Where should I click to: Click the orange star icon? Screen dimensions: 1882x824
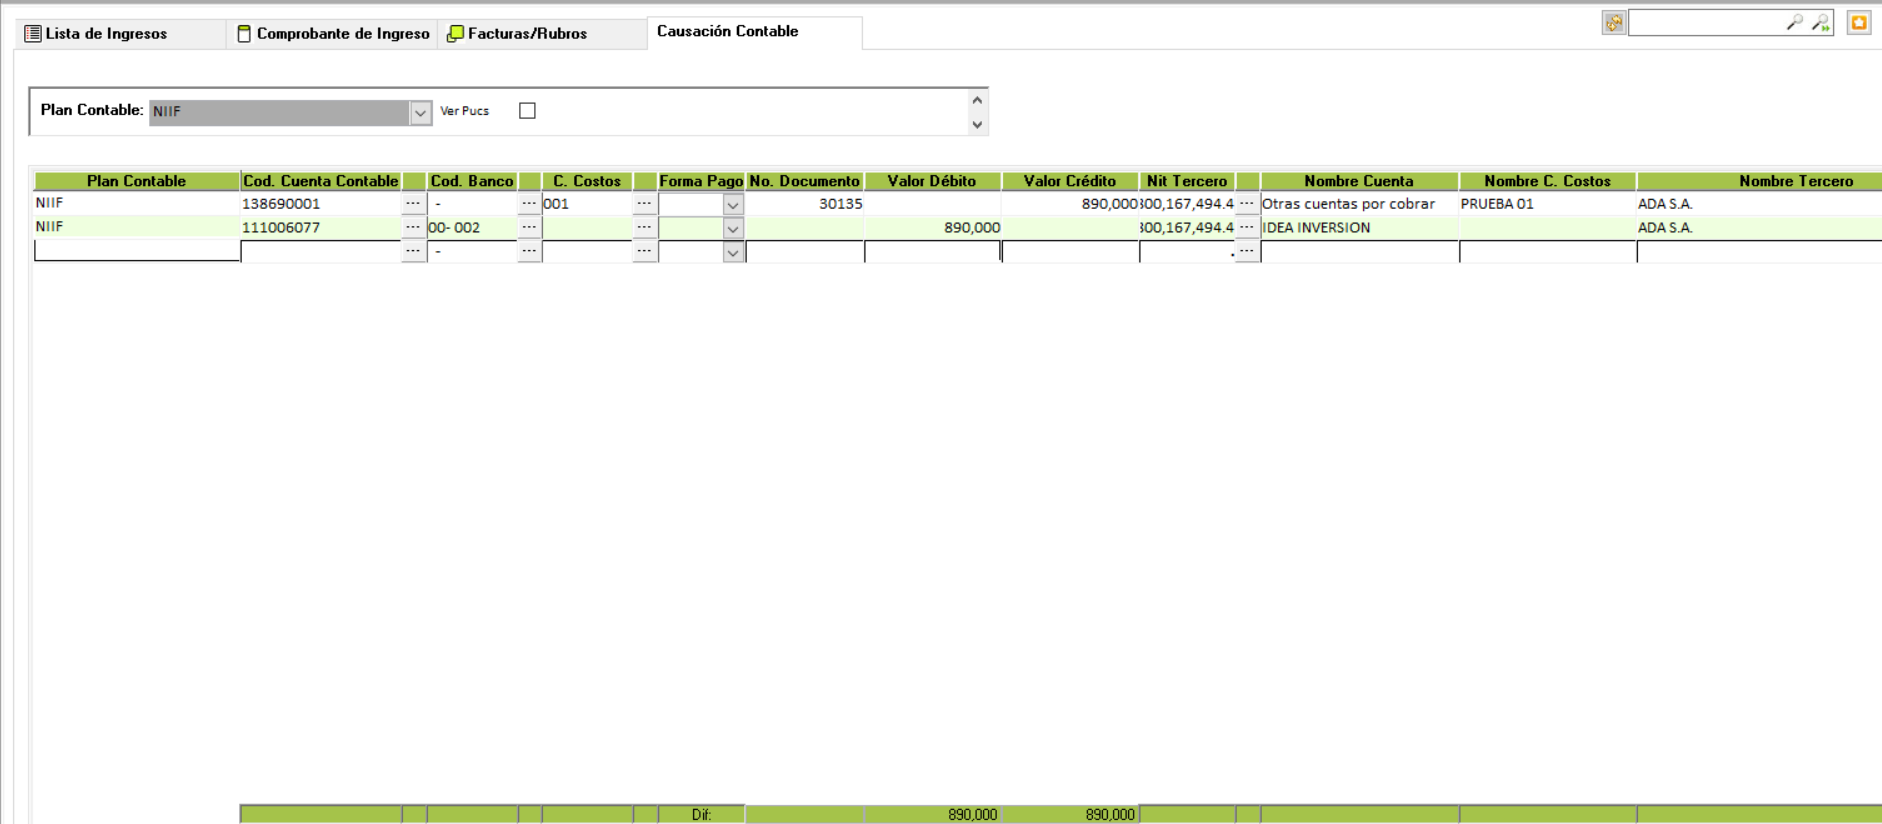pyautogui.click(x=1859, y=23)
